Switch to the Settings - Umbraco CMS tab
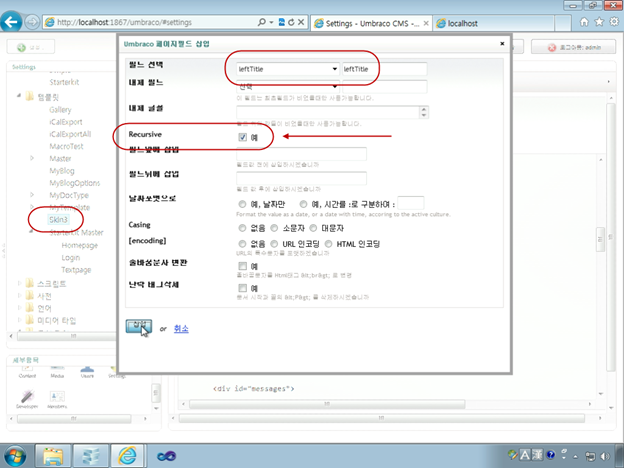624x468 pixels. (371, 23)
